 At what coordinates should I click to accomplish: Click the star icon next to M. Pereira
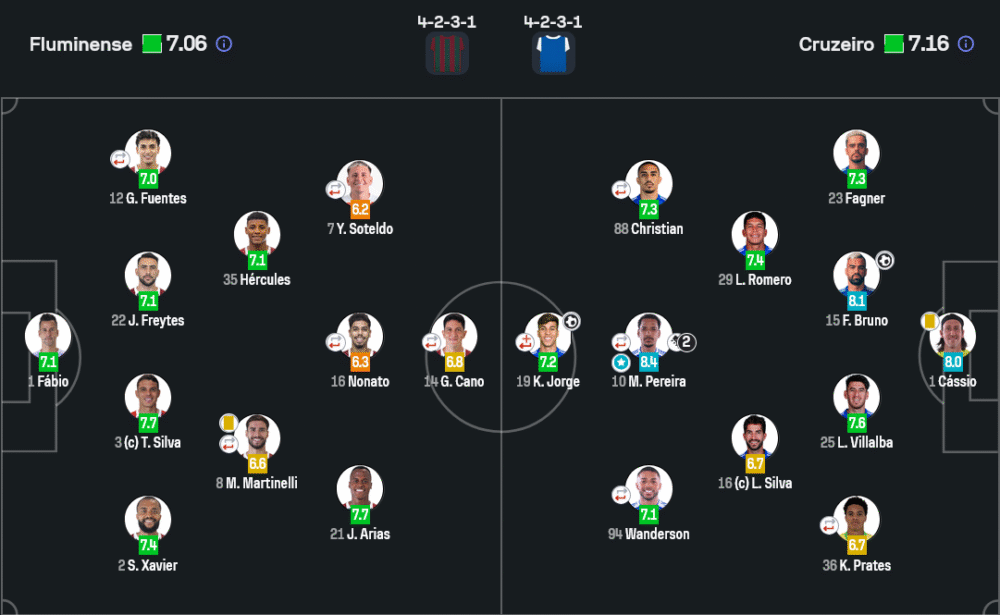click(x=621, y=362)
